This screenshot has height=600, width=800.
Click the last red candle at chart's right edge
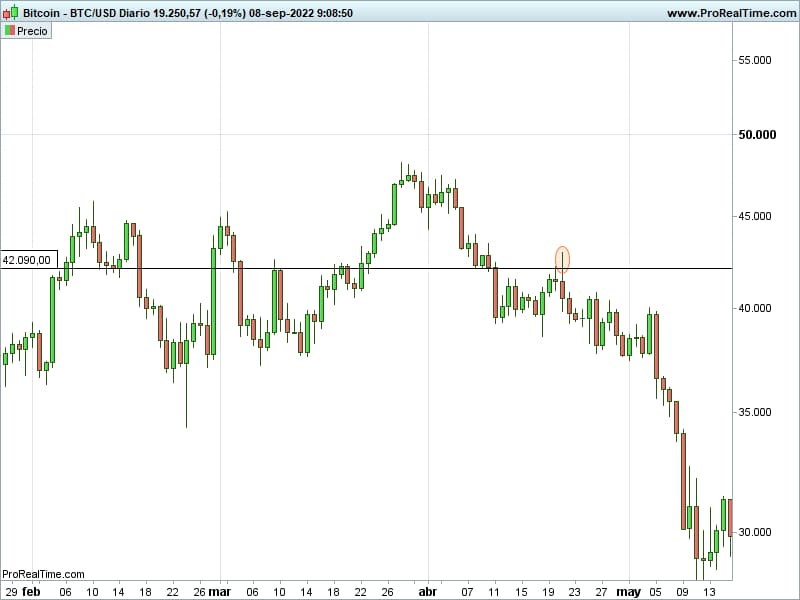pyautogui.click(x=730, y=517)
